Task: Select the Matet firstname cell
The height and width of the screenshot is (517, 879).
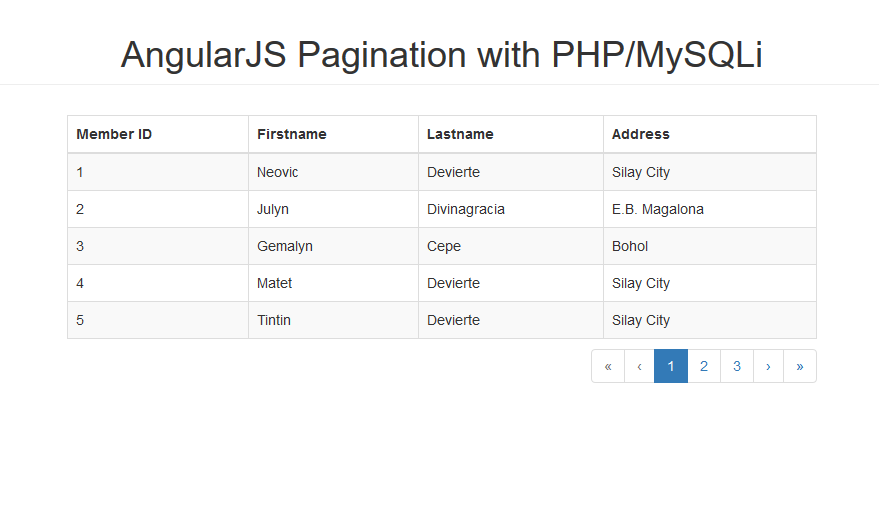Action: 334,283
